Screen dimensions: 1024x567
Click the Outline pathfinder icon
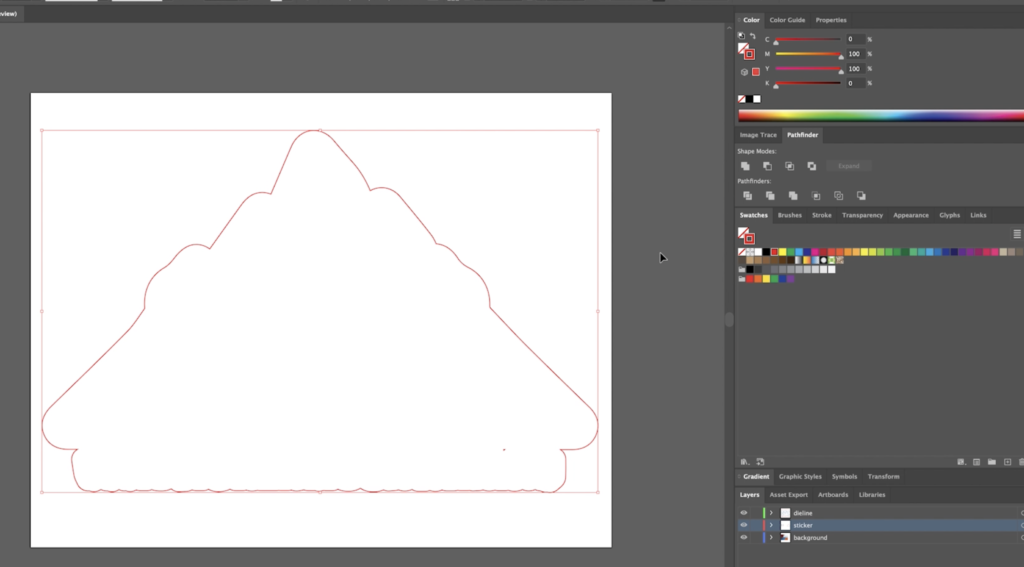click(x=839, y=195)
